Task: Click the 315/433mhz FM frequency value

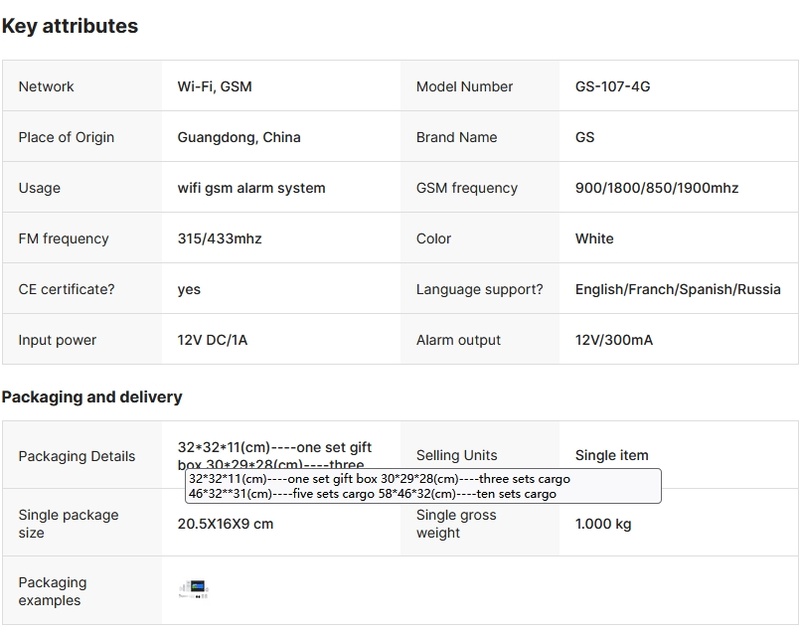Action: pos(220,239)
